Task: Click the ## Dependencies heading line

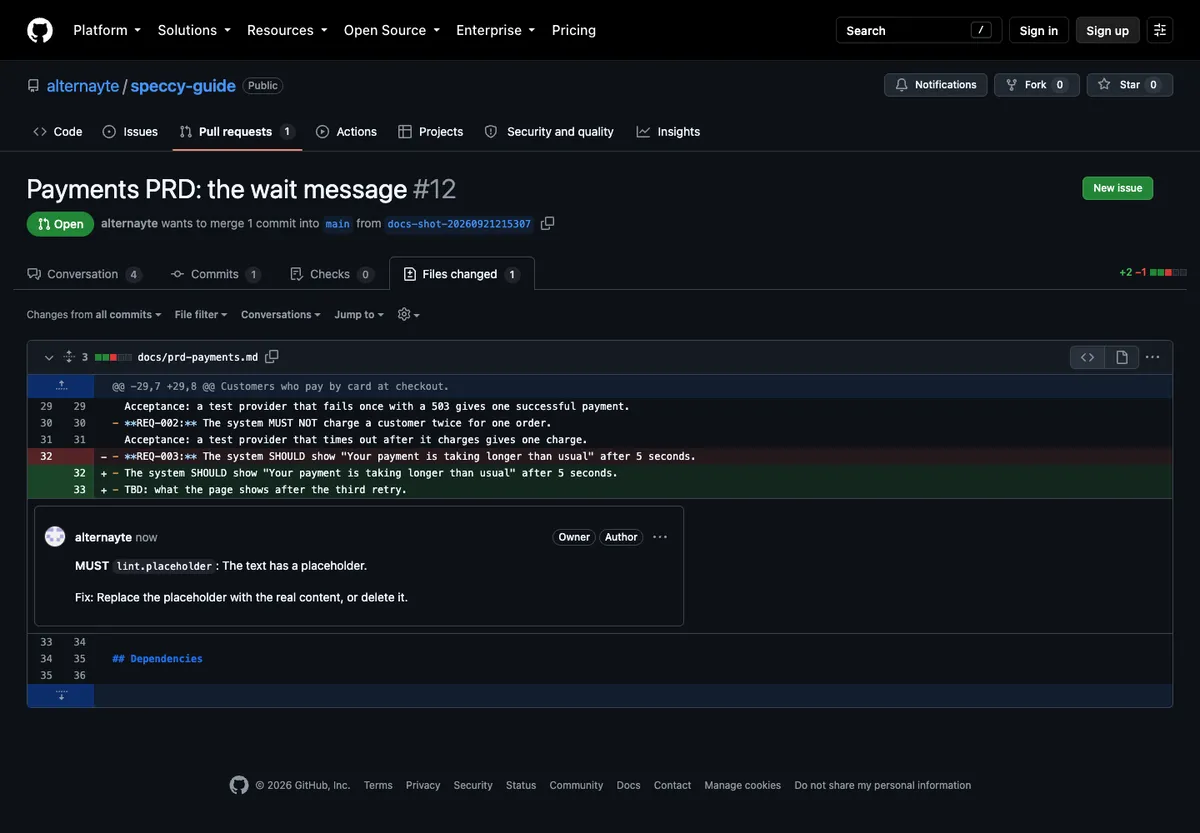Action: coord(157,659)
